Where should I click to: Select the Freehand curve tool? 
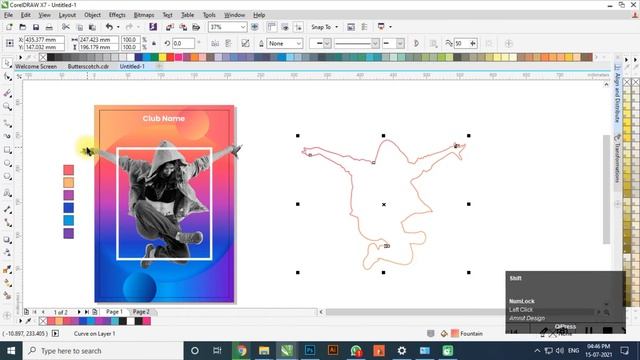[7, 123]
